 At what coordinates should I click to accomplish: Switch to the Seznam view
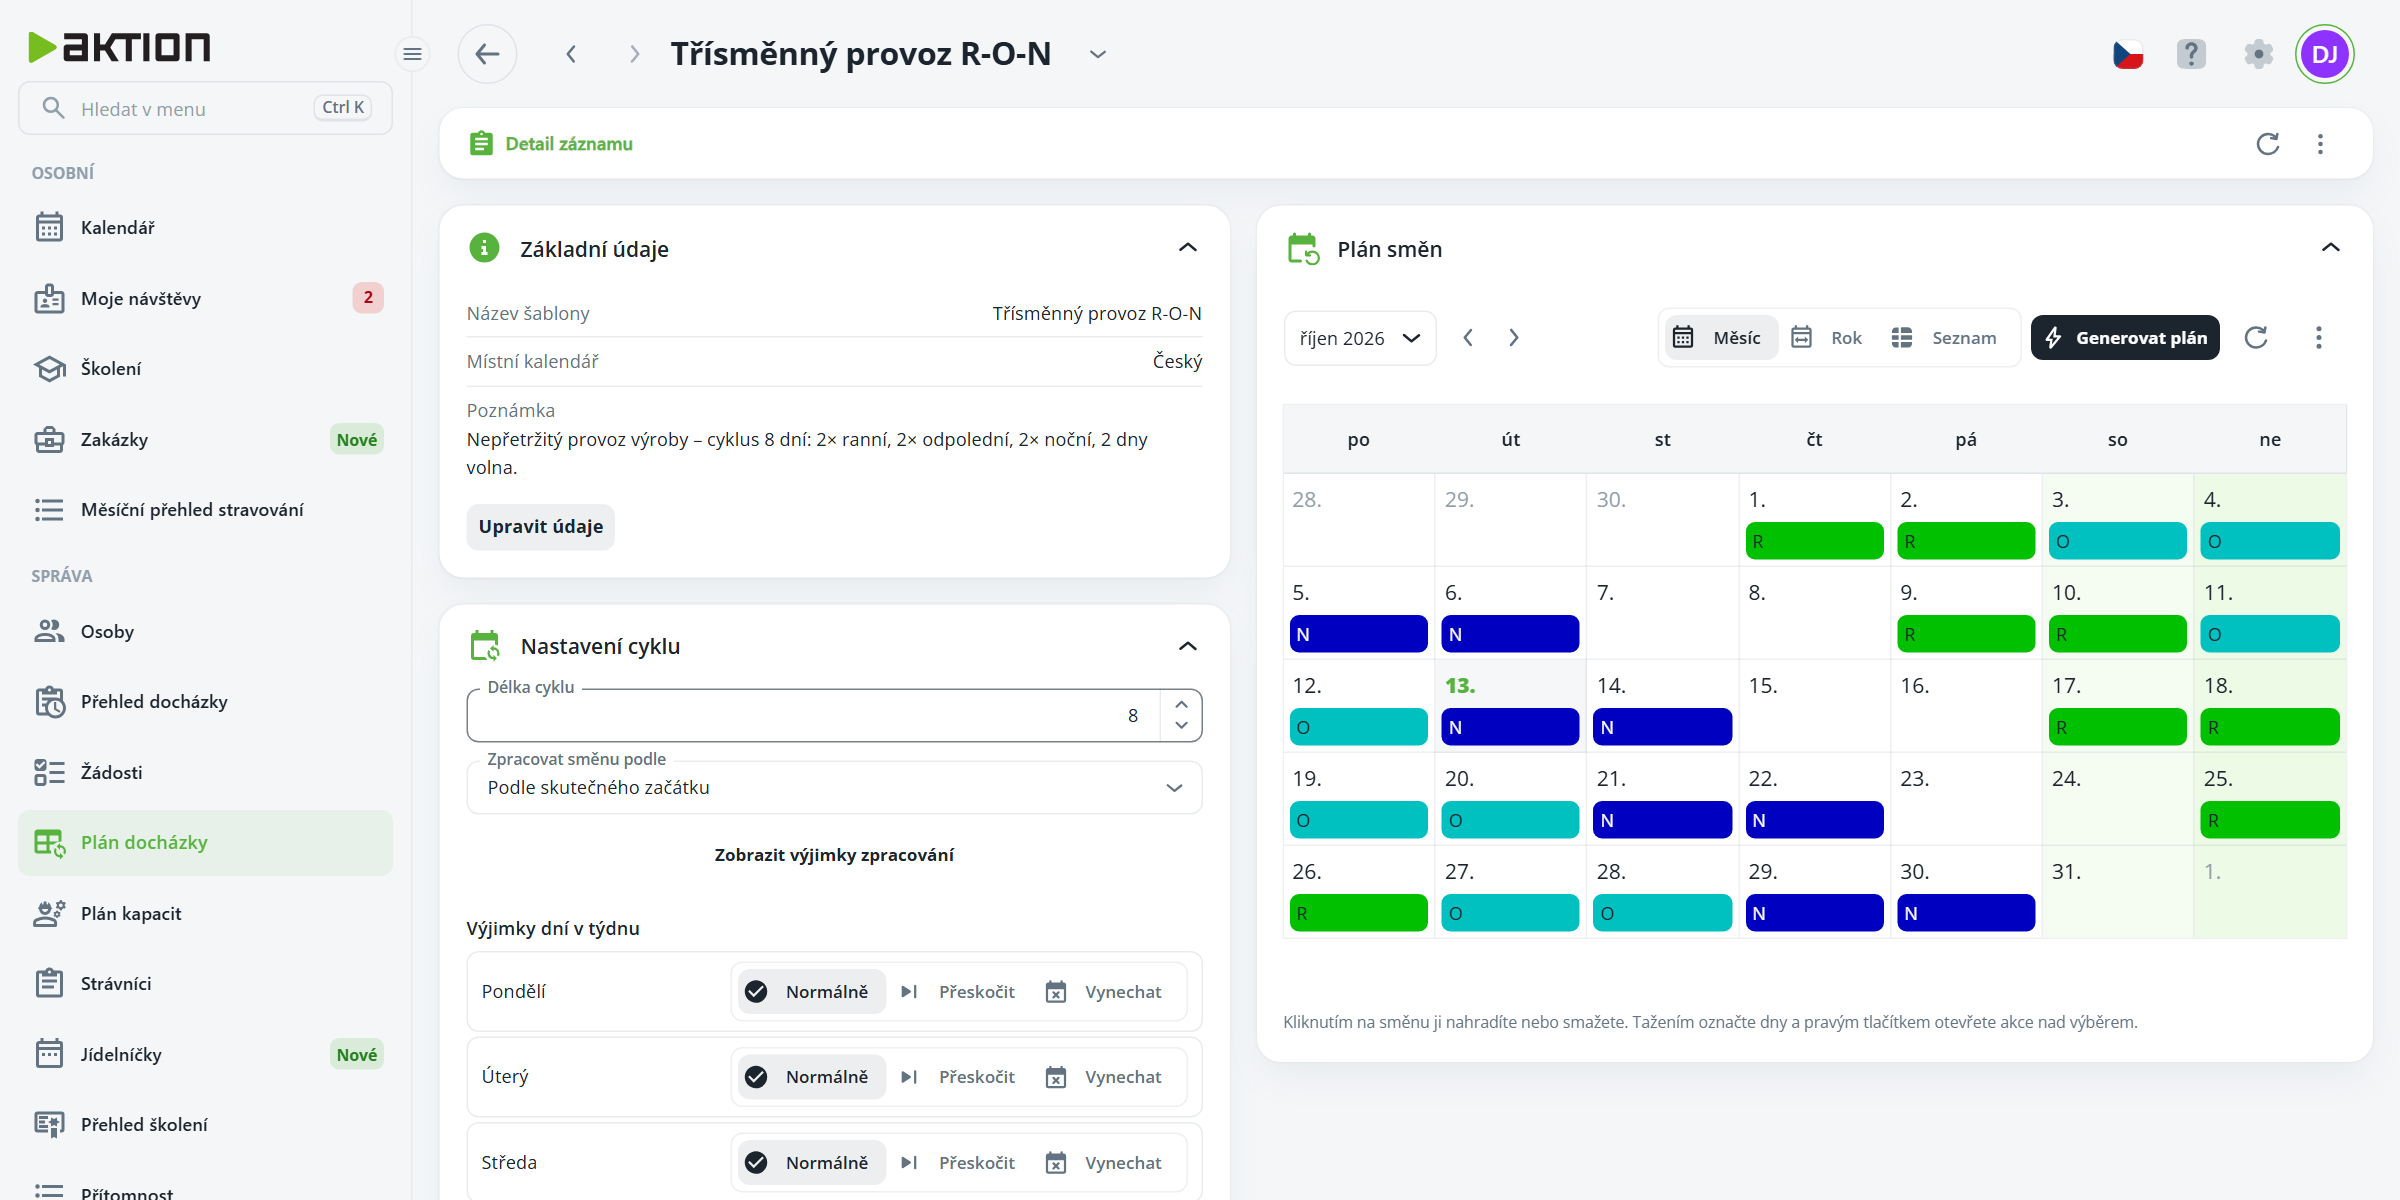1946,338
